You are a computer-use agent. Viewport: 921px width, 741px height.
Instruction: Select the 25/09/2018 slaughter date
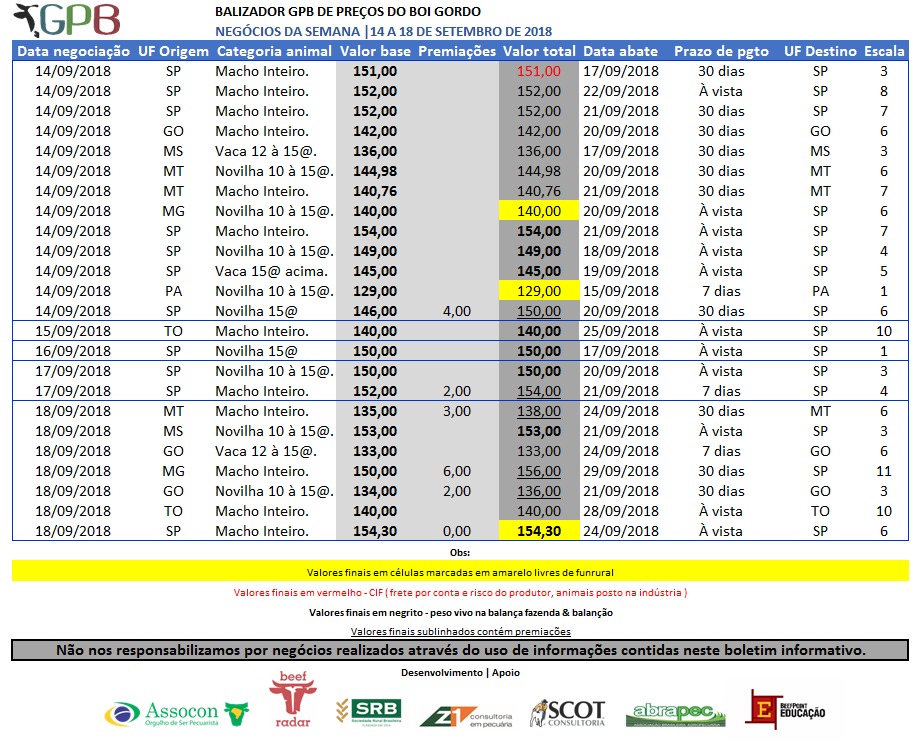621,331
